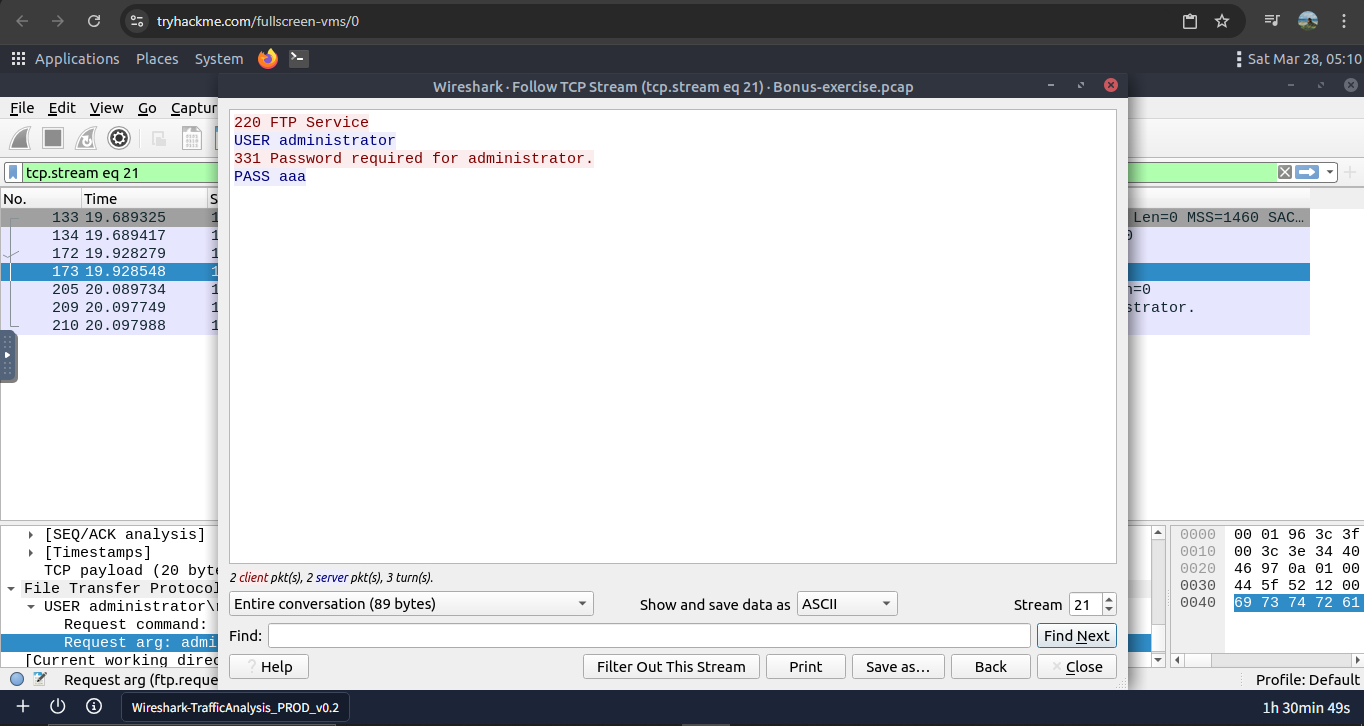Expand the SEQ/ACK analysis node
This screenshot has width=1364, height=726.
coord(31,535)
